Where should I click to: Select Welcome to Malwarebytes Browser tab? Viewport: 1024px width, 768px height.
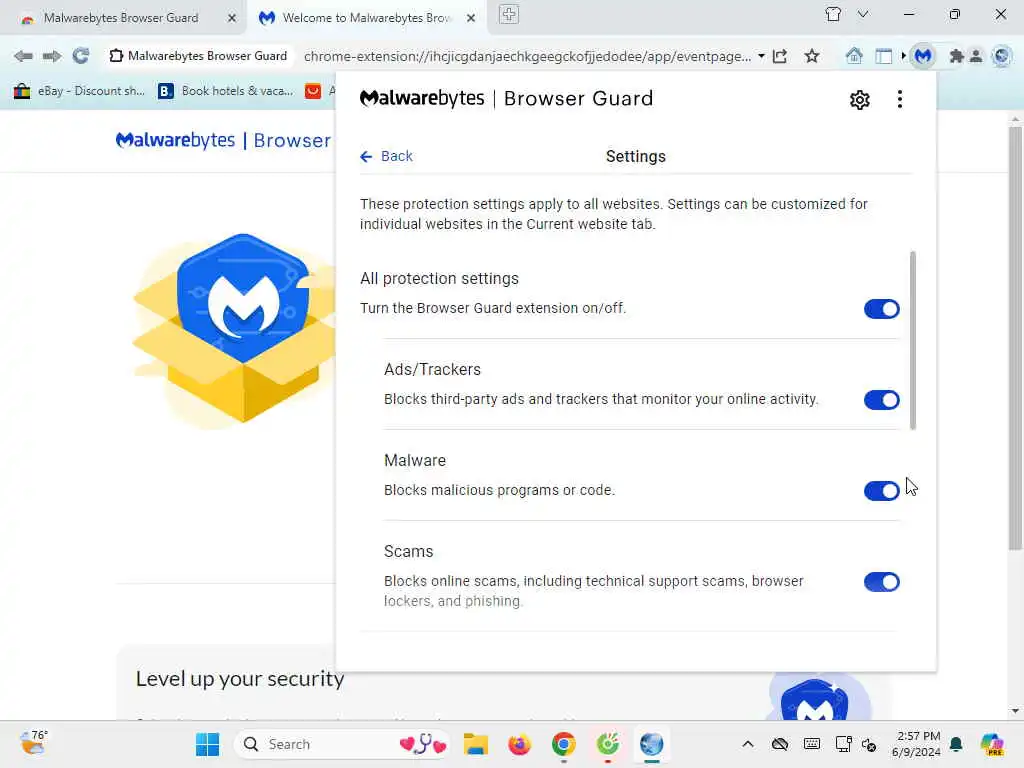click(x=366, y=18)
